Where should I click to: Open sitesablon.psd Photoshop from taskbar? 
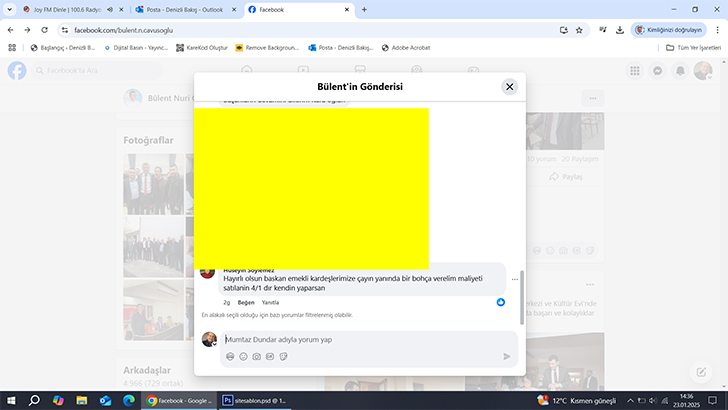(254, 400)
